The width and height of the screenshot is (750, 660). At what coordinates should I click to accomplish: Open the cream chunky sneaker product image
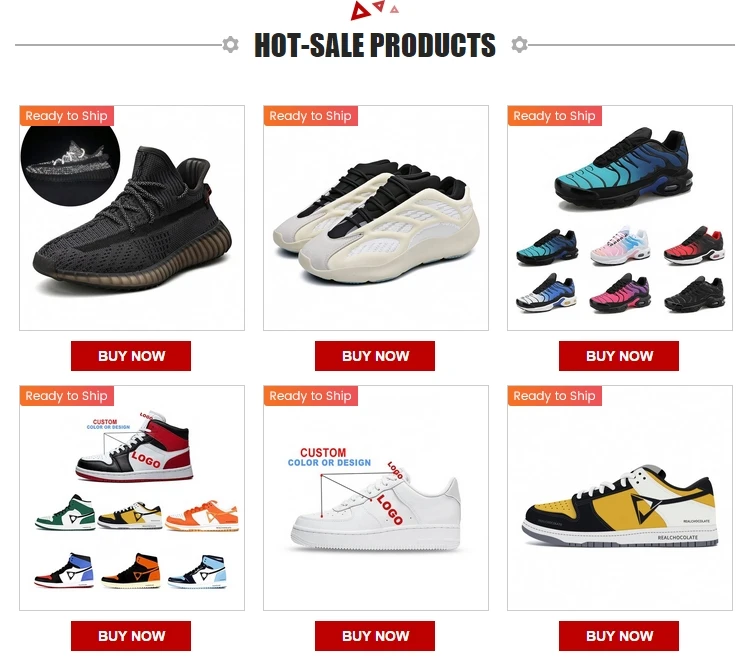coord(376,218)
